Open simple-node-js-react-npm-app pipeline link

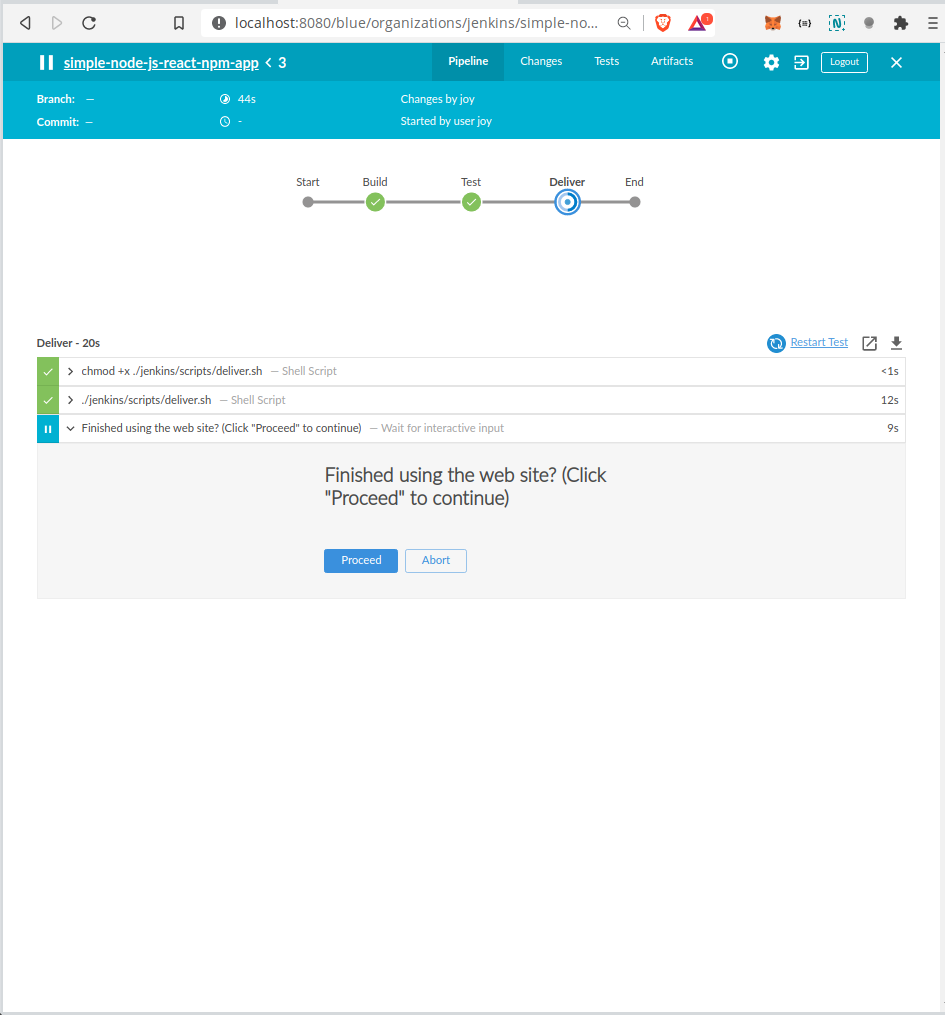[x=161, y=63]
